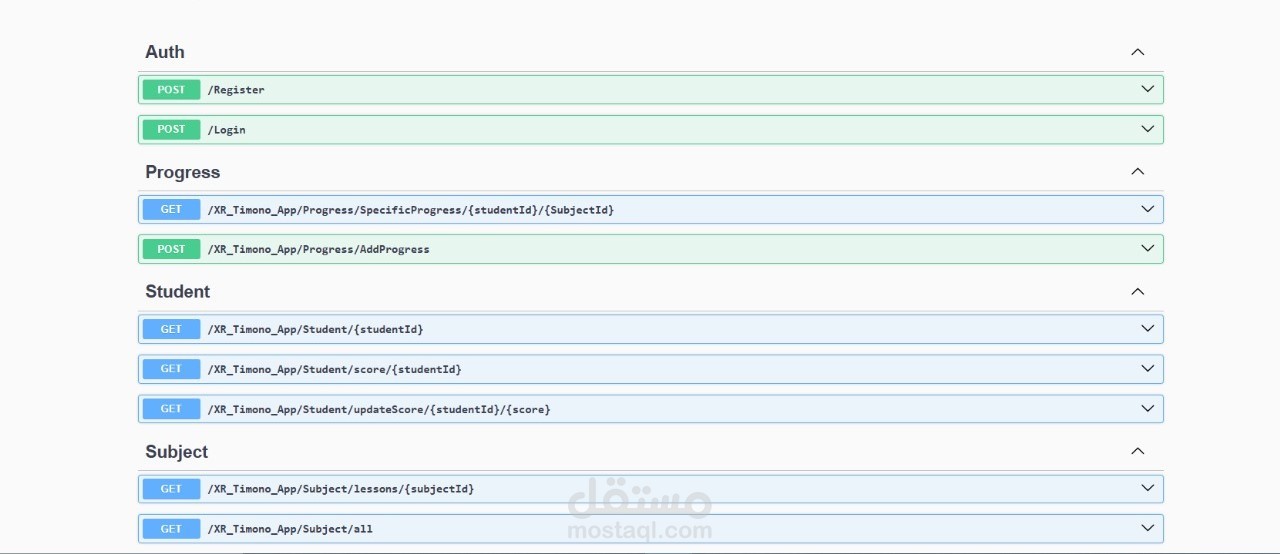Click the Subject section heading
Screen dimensions: 1280x554
tap(177, 452)
